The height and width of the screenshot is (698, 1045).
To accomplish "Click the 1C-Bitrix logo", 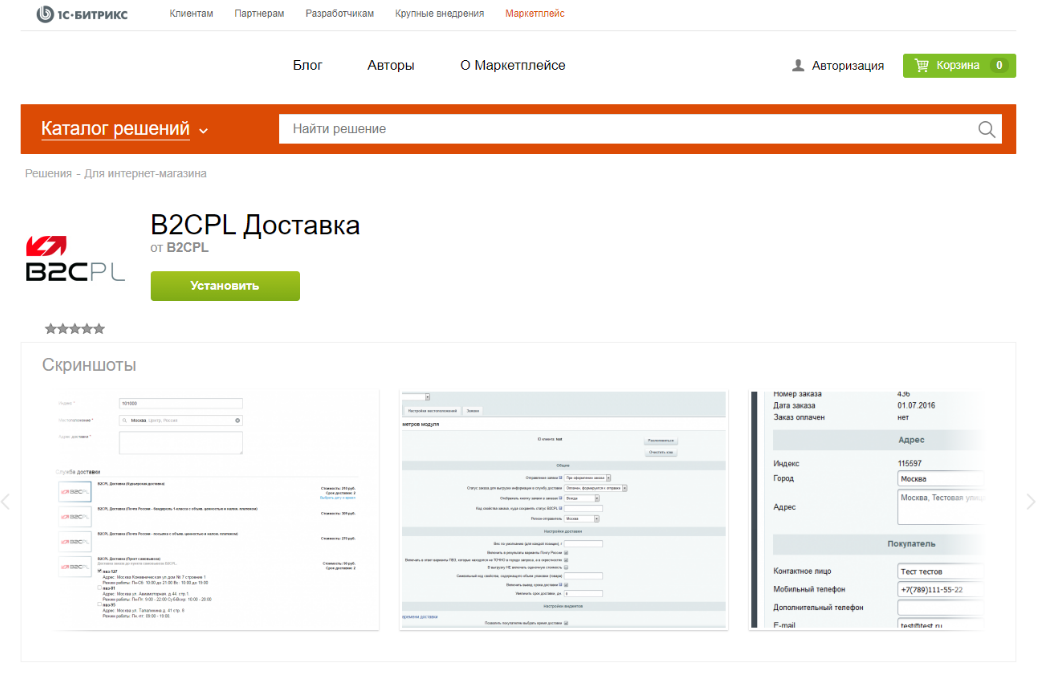I will click(82, 14).
